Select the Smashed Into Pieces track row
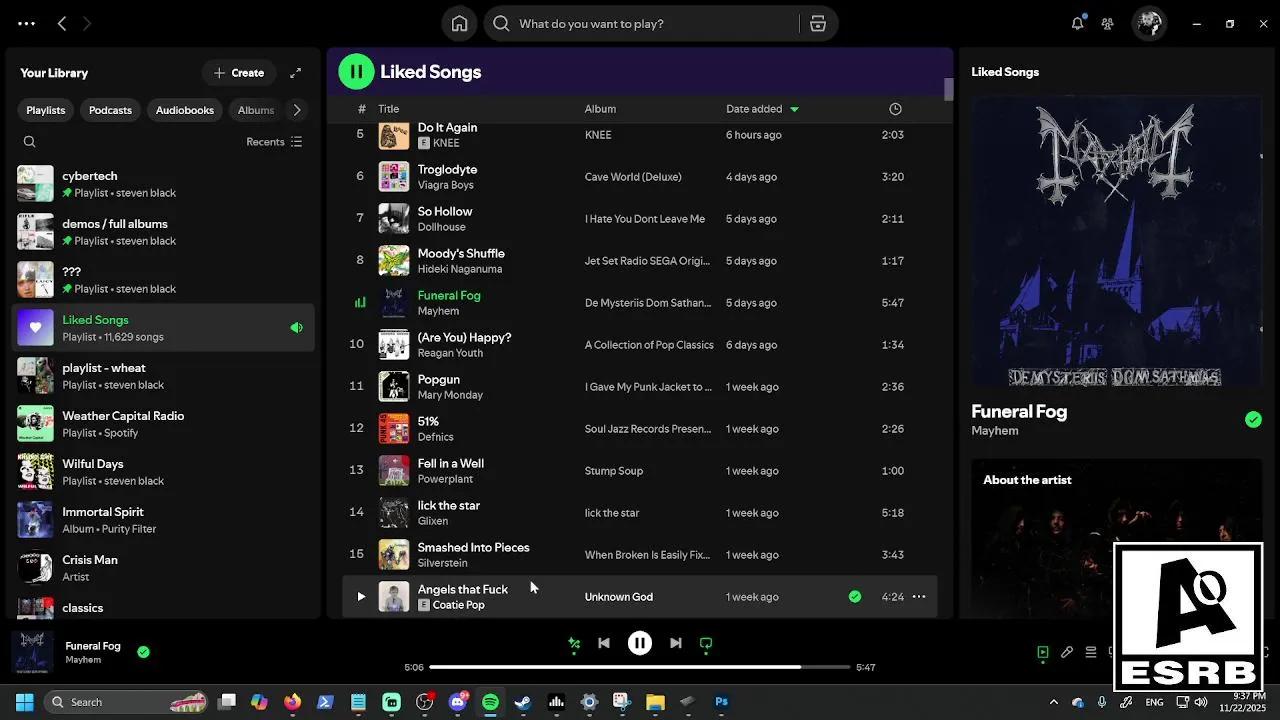The image size is (1280, 720). point(640,555)
